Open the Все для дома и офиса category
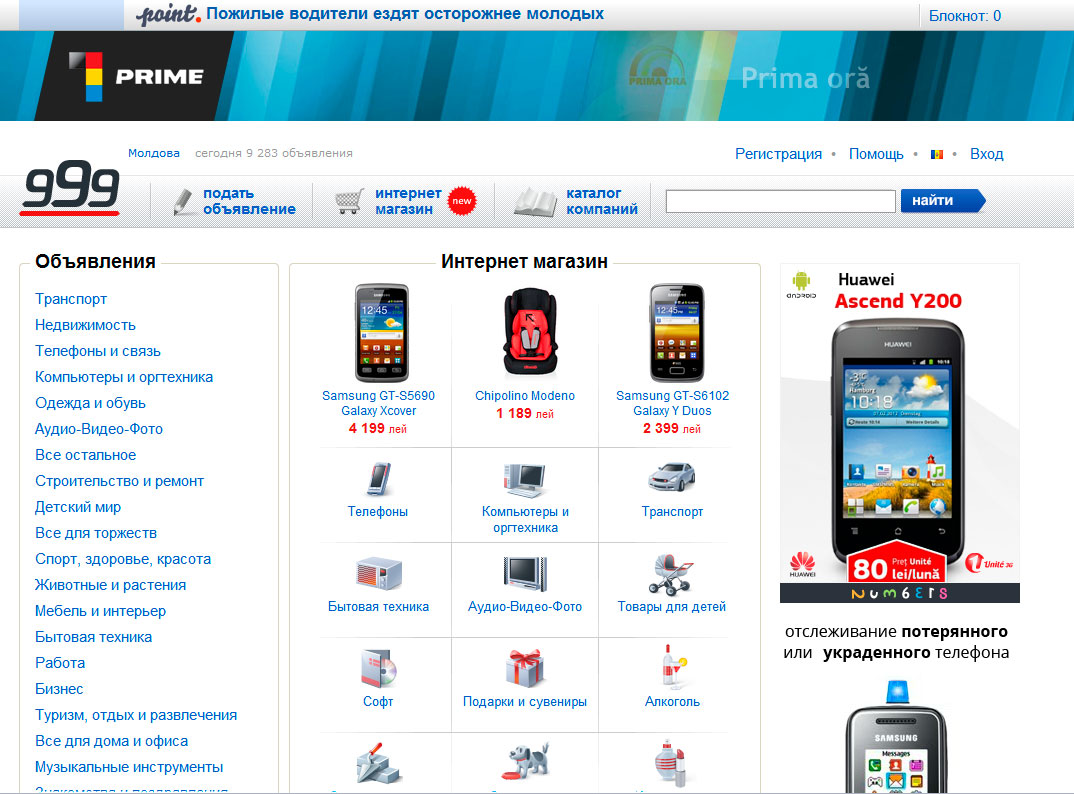 tap(112, 742)
